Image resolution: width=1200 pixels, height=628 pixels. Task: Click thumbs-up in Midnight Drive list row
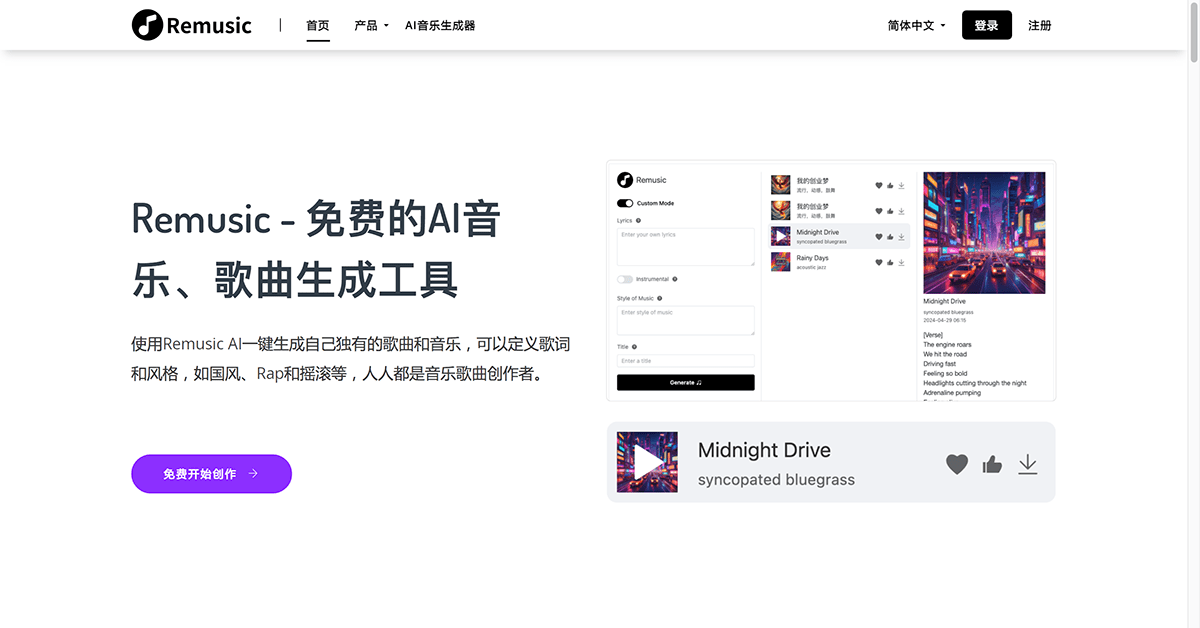[890, 237]
